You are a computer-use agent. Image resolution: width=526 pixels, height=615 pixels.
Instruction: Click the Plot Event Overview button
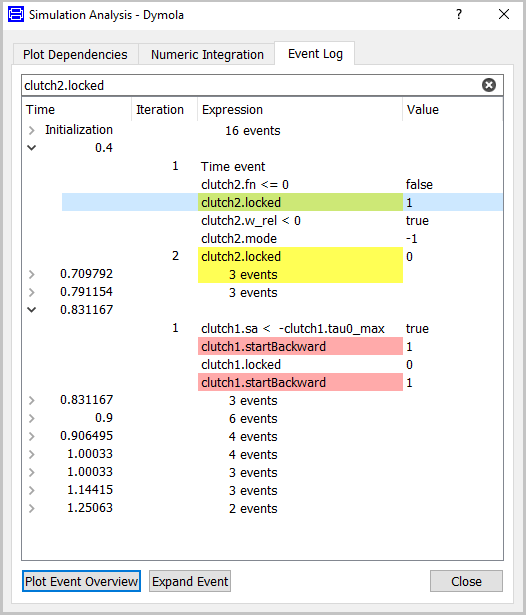click(x=81, y=581)
